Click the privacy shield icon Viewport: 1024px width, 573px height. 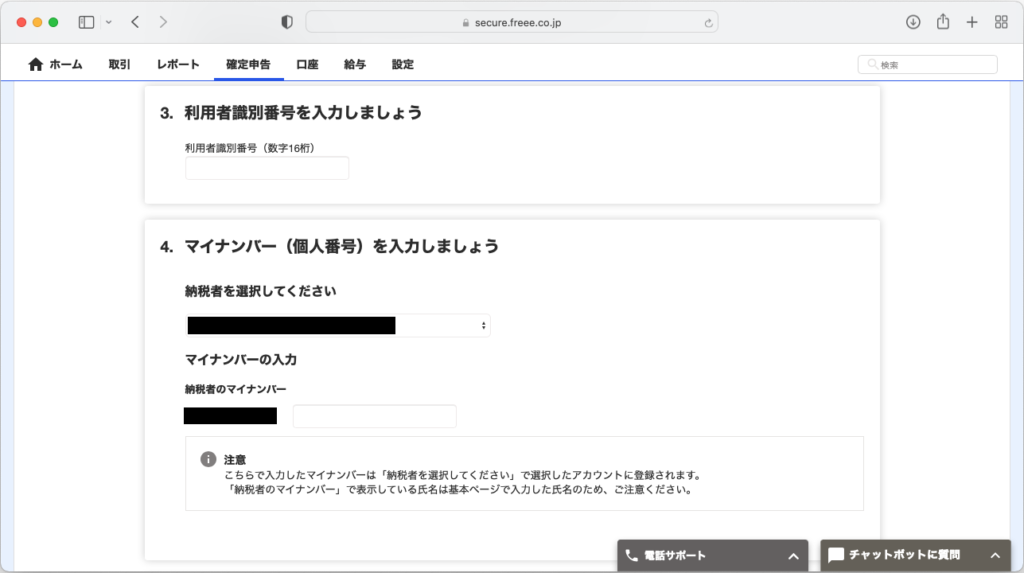coord(287,22)
